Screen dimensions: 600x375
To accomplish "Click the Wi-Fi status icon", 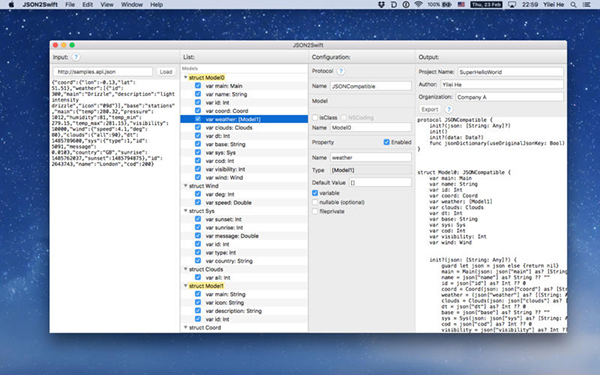I will click(x=418, y=5).
